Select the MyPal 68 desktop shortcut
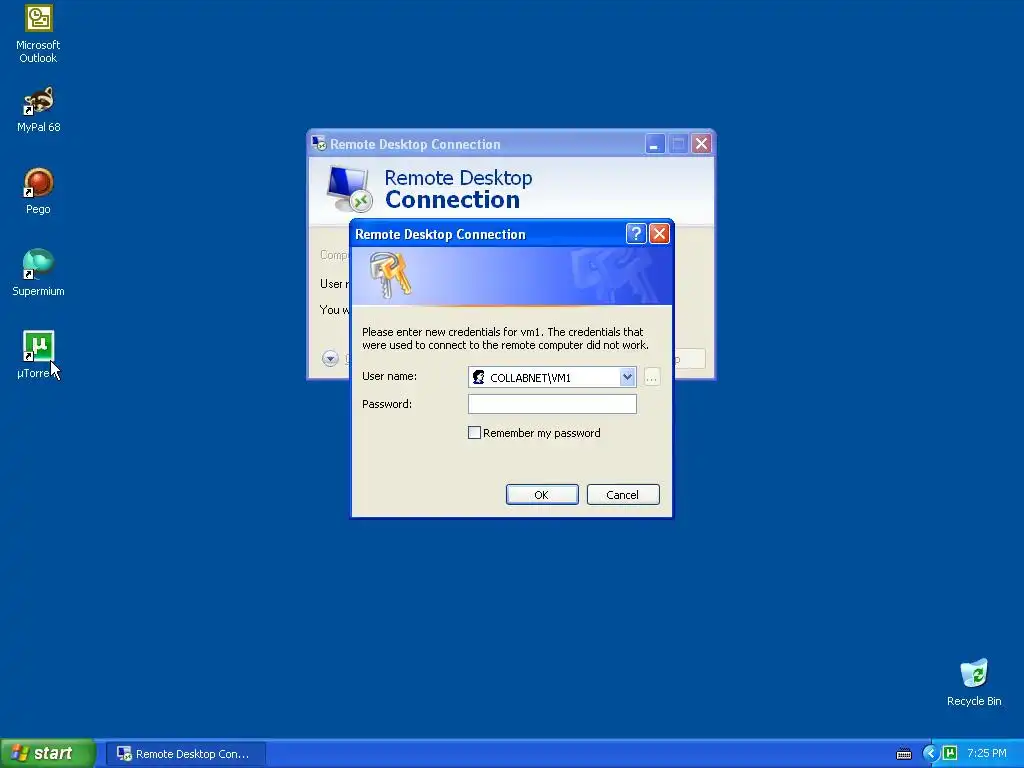This screenshot has height=768, width=1024. click(x=38, y=109)
